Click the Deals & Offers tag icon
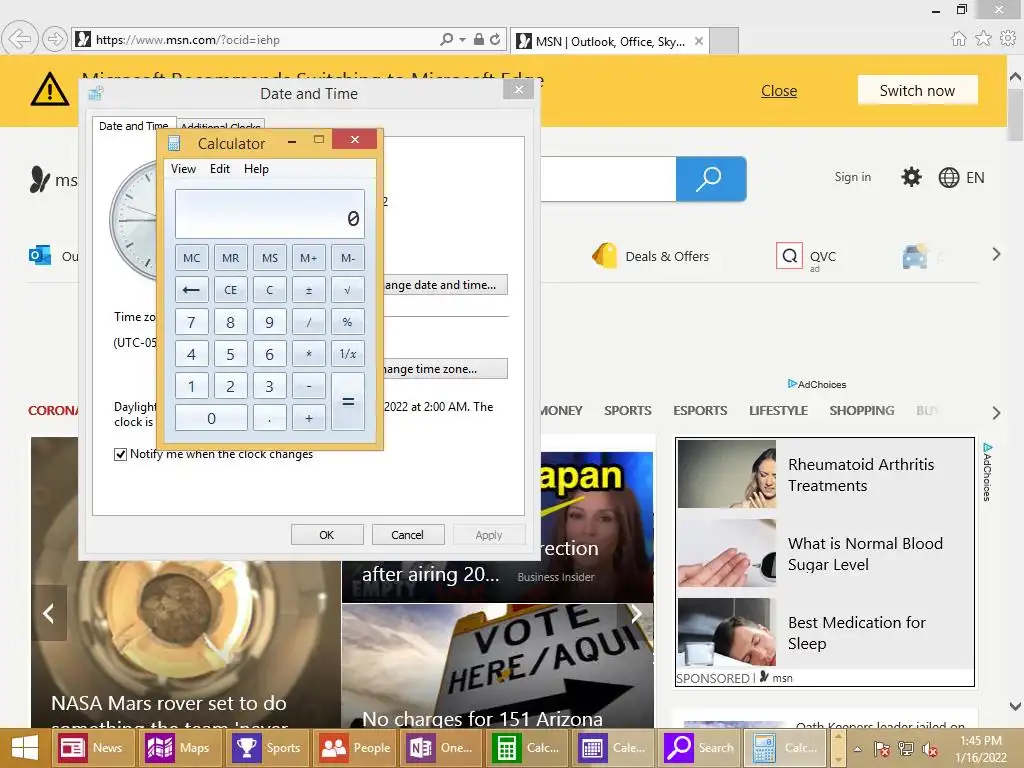 pyautogui.click(x=604, y=255)
